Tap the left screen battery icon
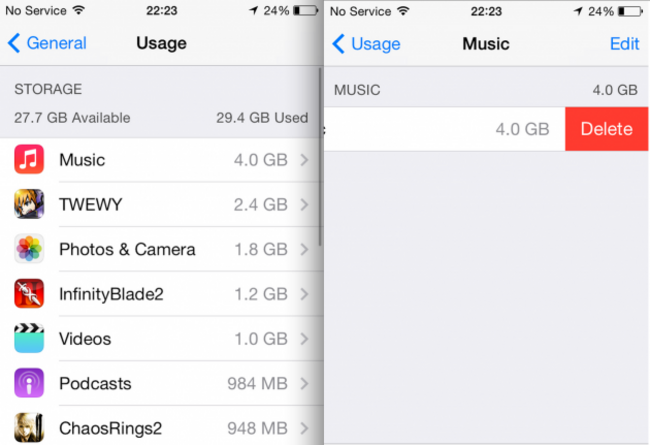The width and height of the screenshot is (650, 445). pyautogui.click(x=306, y=11)
